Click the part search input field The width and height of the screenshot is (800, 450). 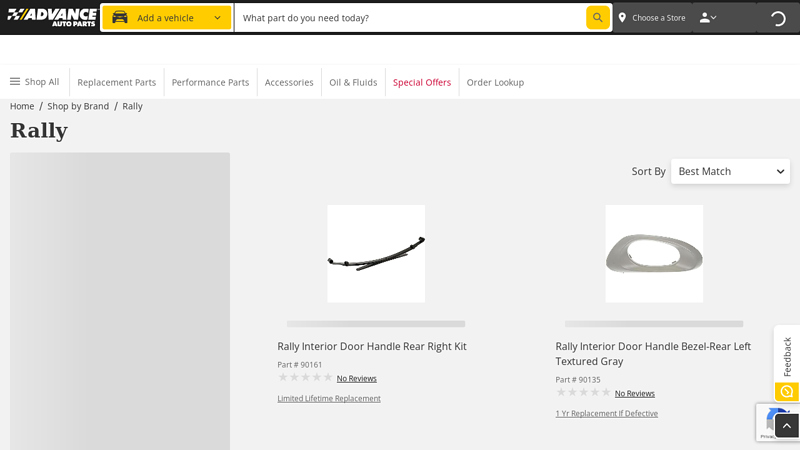pos(410,18)
